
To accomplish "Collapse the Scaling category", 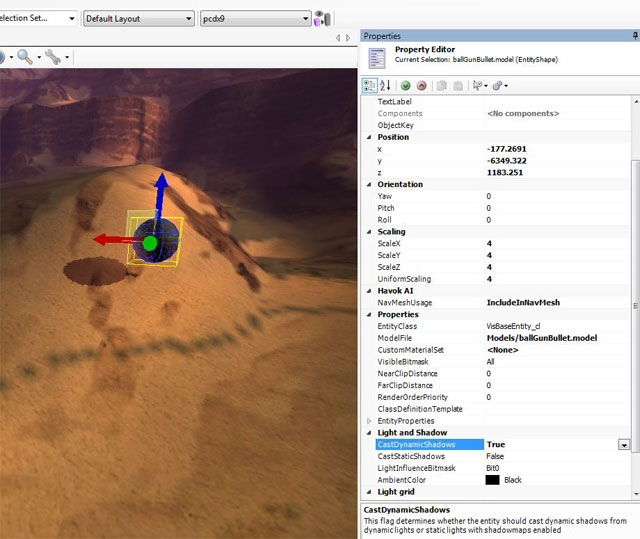I will pyautogui.click(x=369, y=232).
